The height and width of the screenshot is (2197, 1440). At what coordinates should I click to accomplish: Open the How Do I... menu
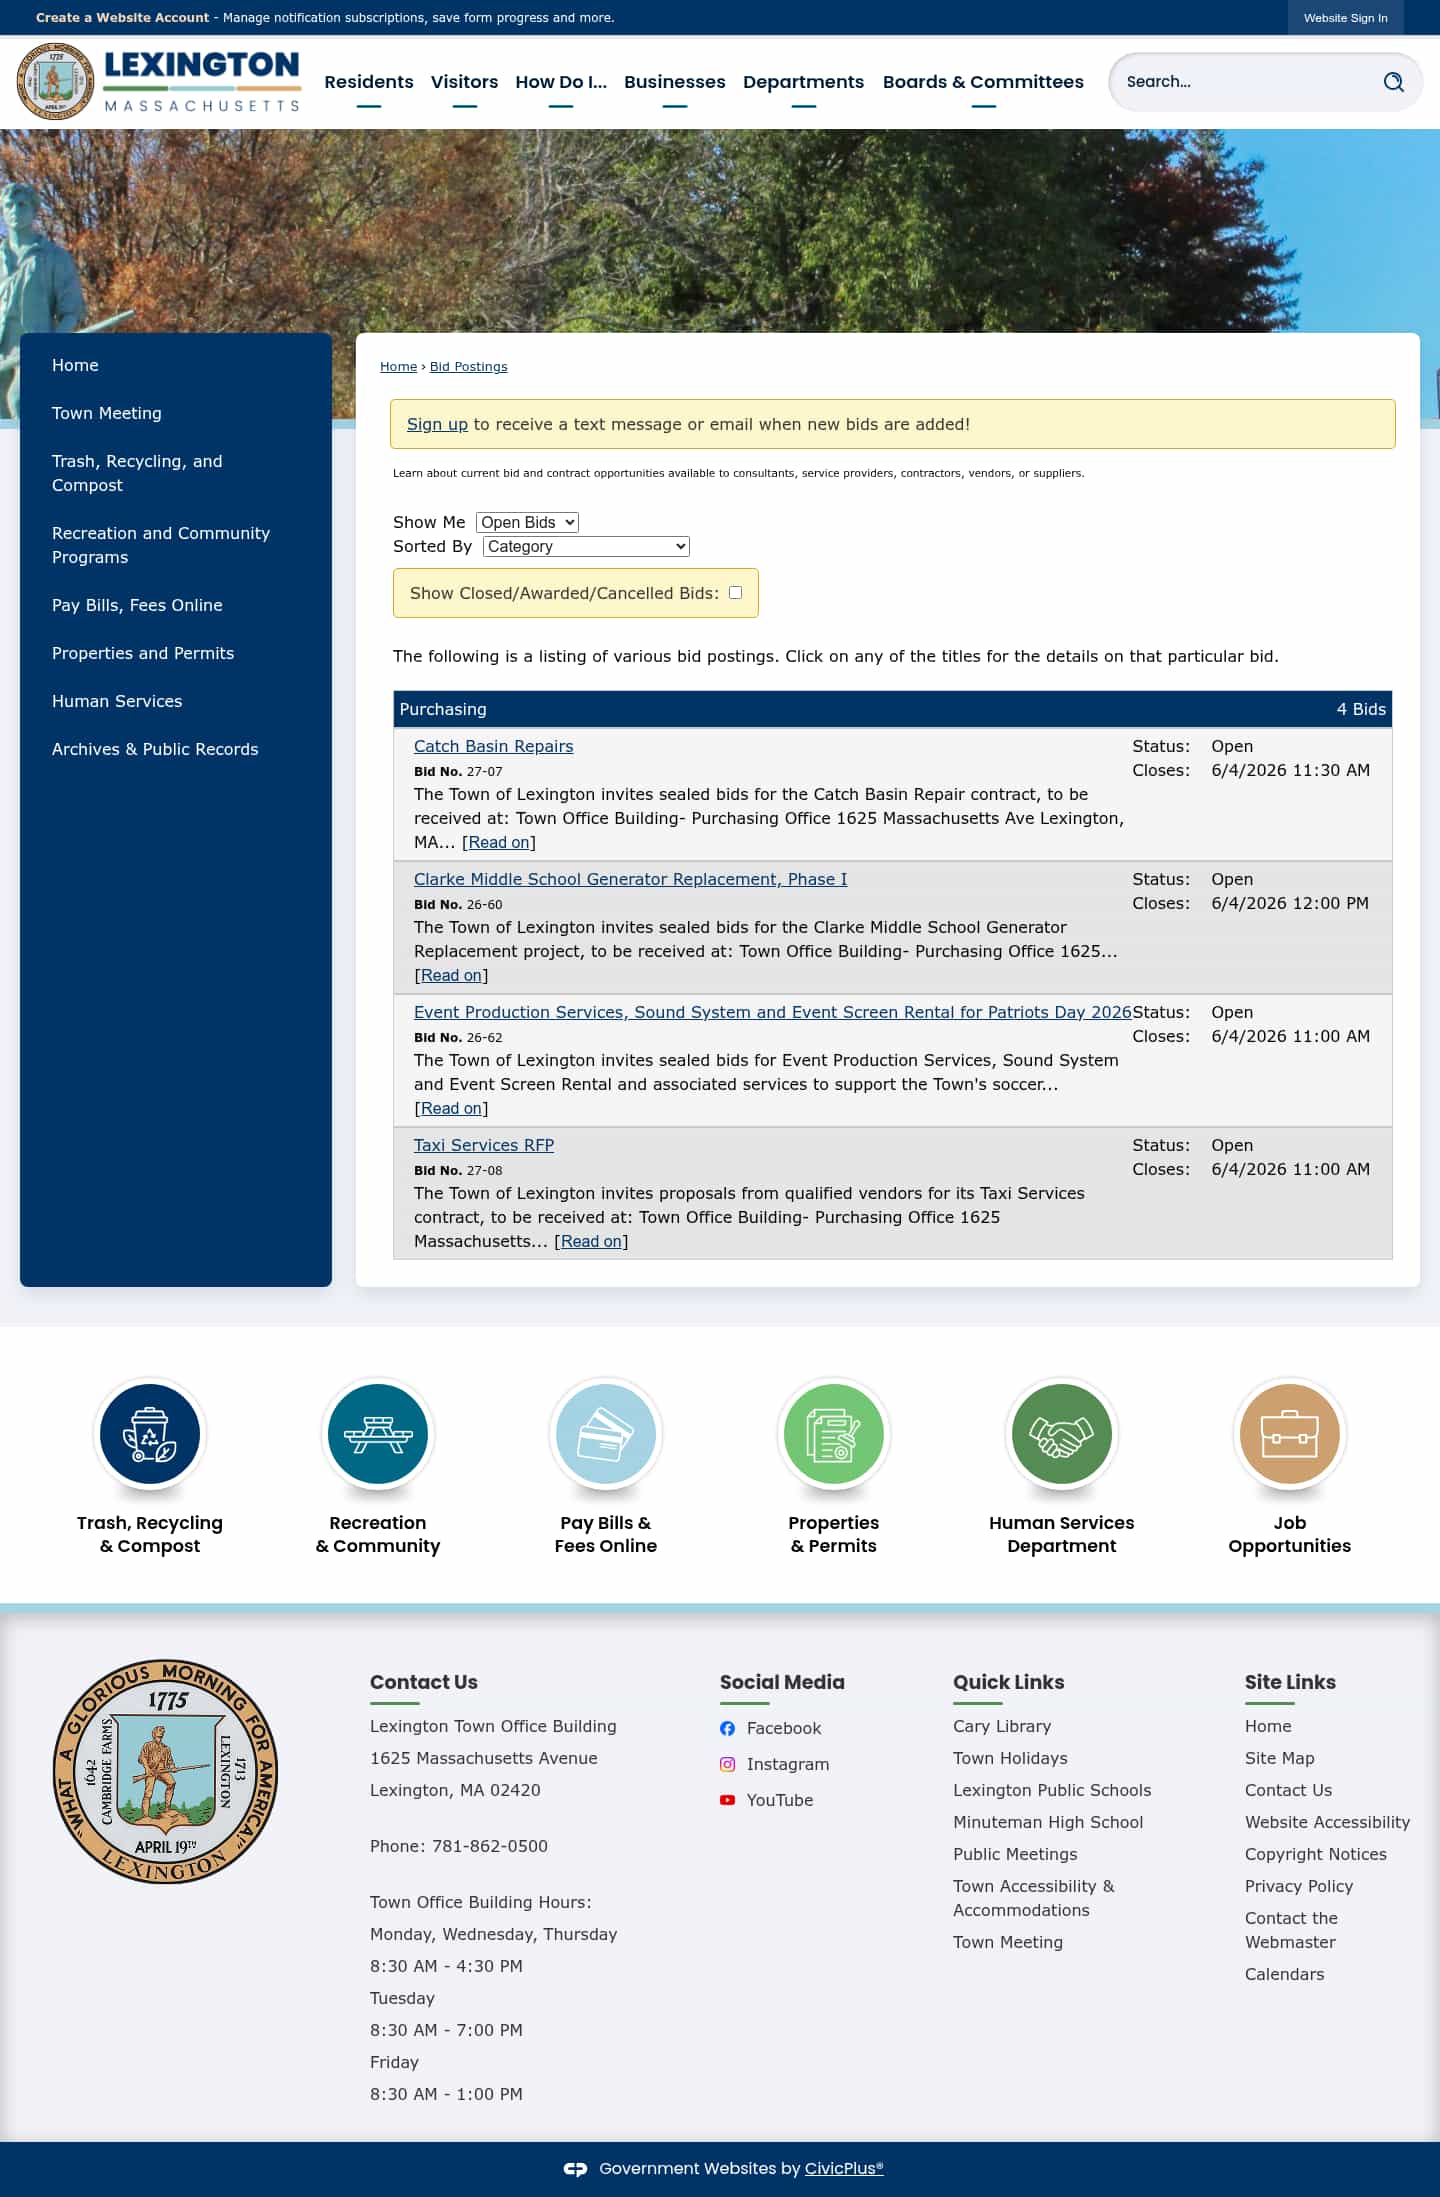[561, 82]
